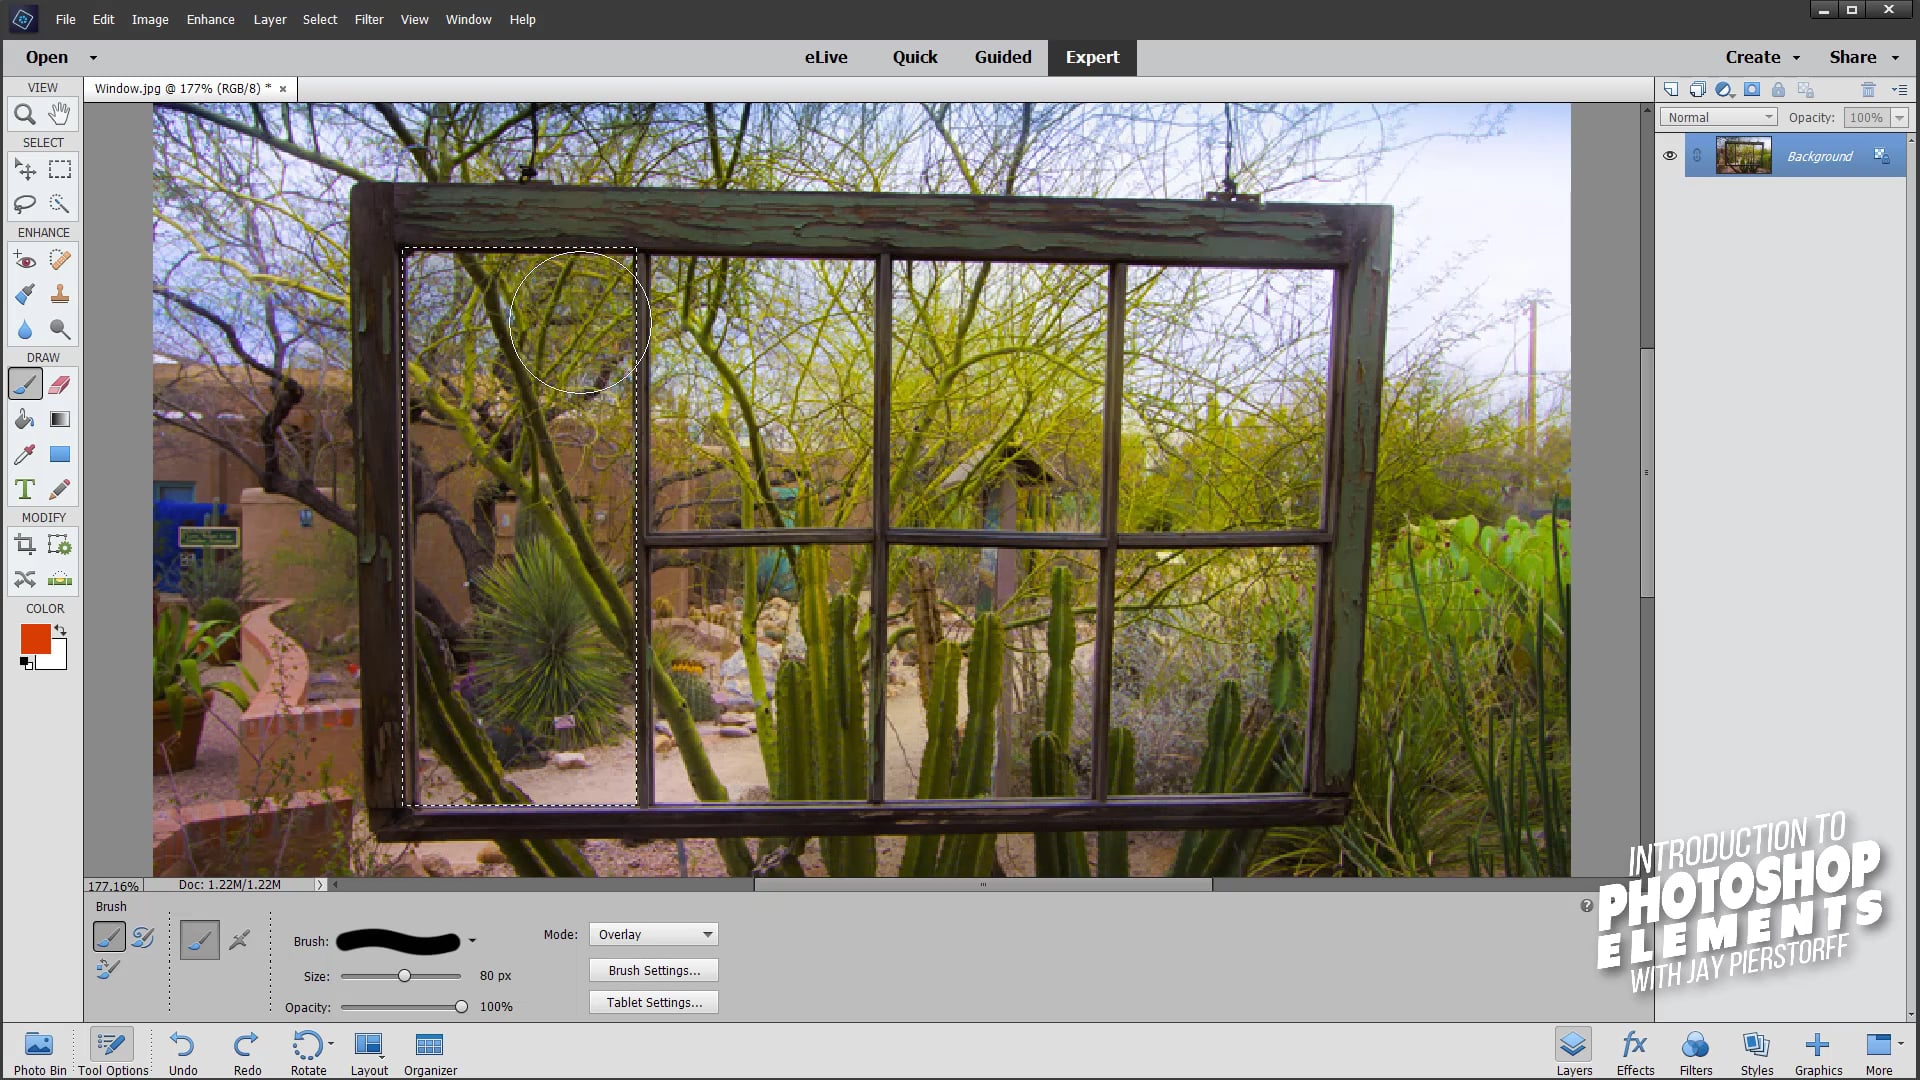This screenshot has height=1080, width=1920.
Task: Open the Enhance menu
Action: pos(210,19)
